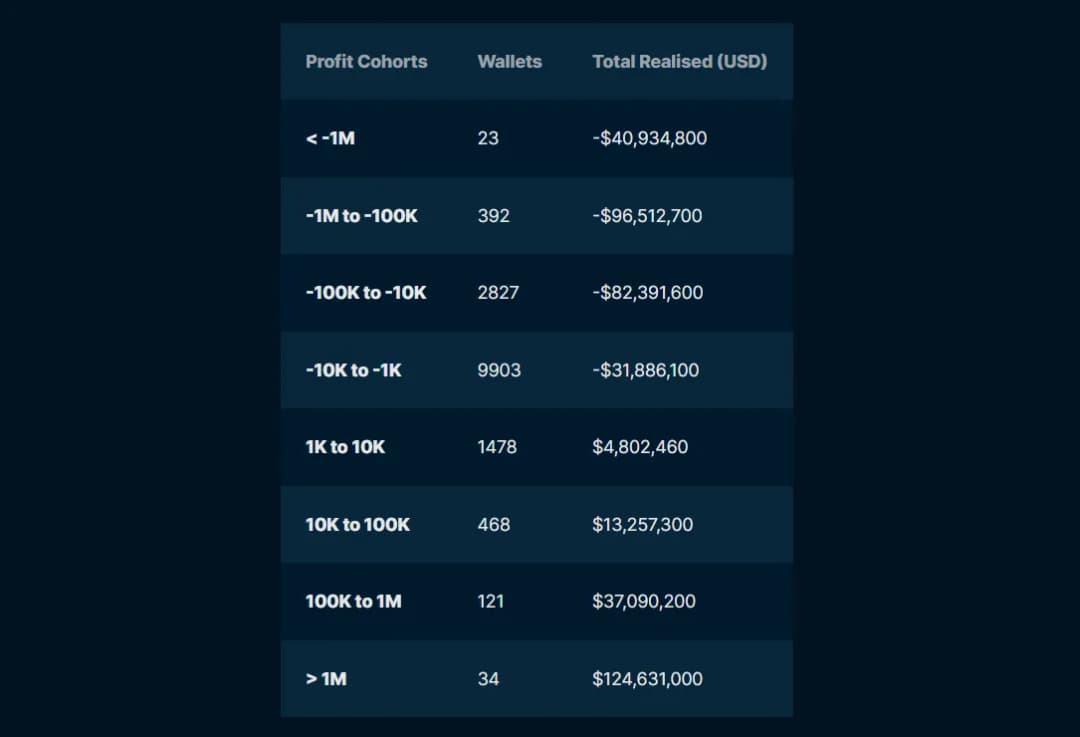
Task: Click the '> 1M' cohort label
Action: (x=326, y=679)
